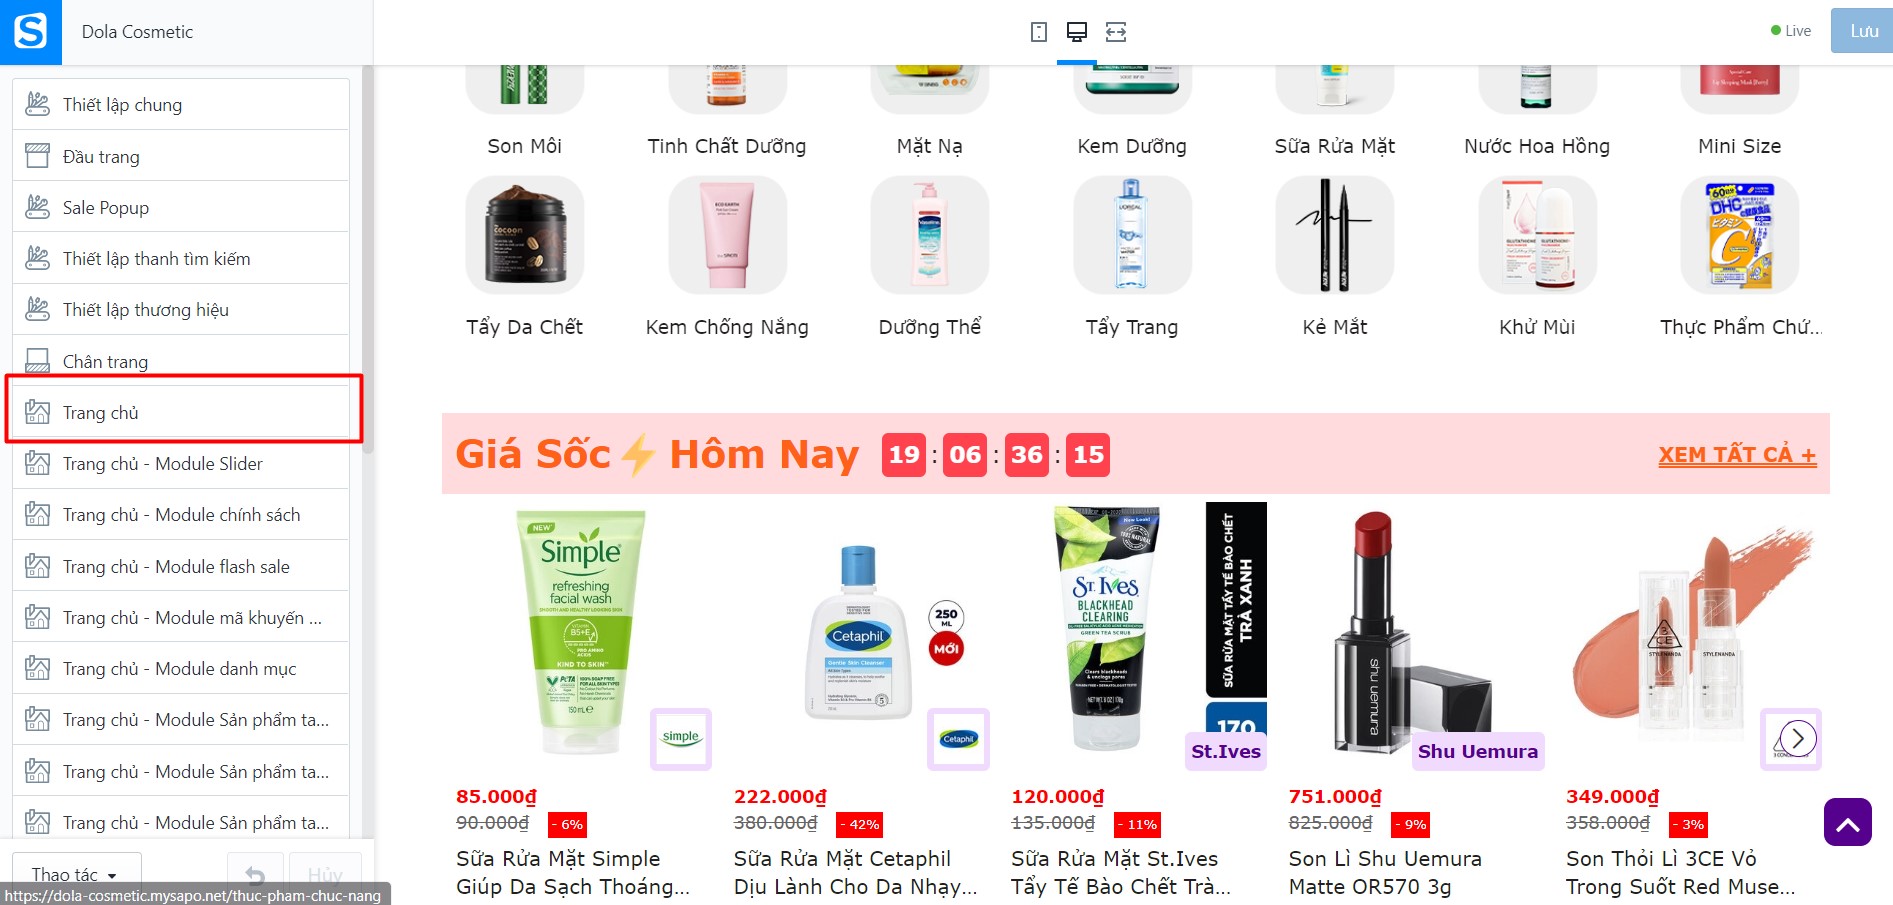Screen dimensions: 1893x905
Task: Open Sale Popup settings
Action: (x=181, y=207)
